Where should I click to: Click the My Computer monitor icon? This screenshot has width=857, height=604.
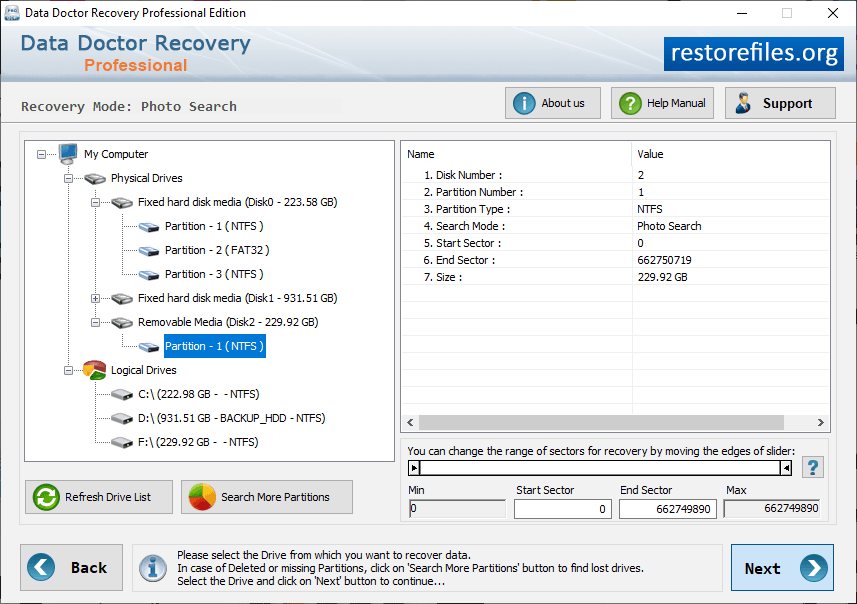(x=68, y=154)
